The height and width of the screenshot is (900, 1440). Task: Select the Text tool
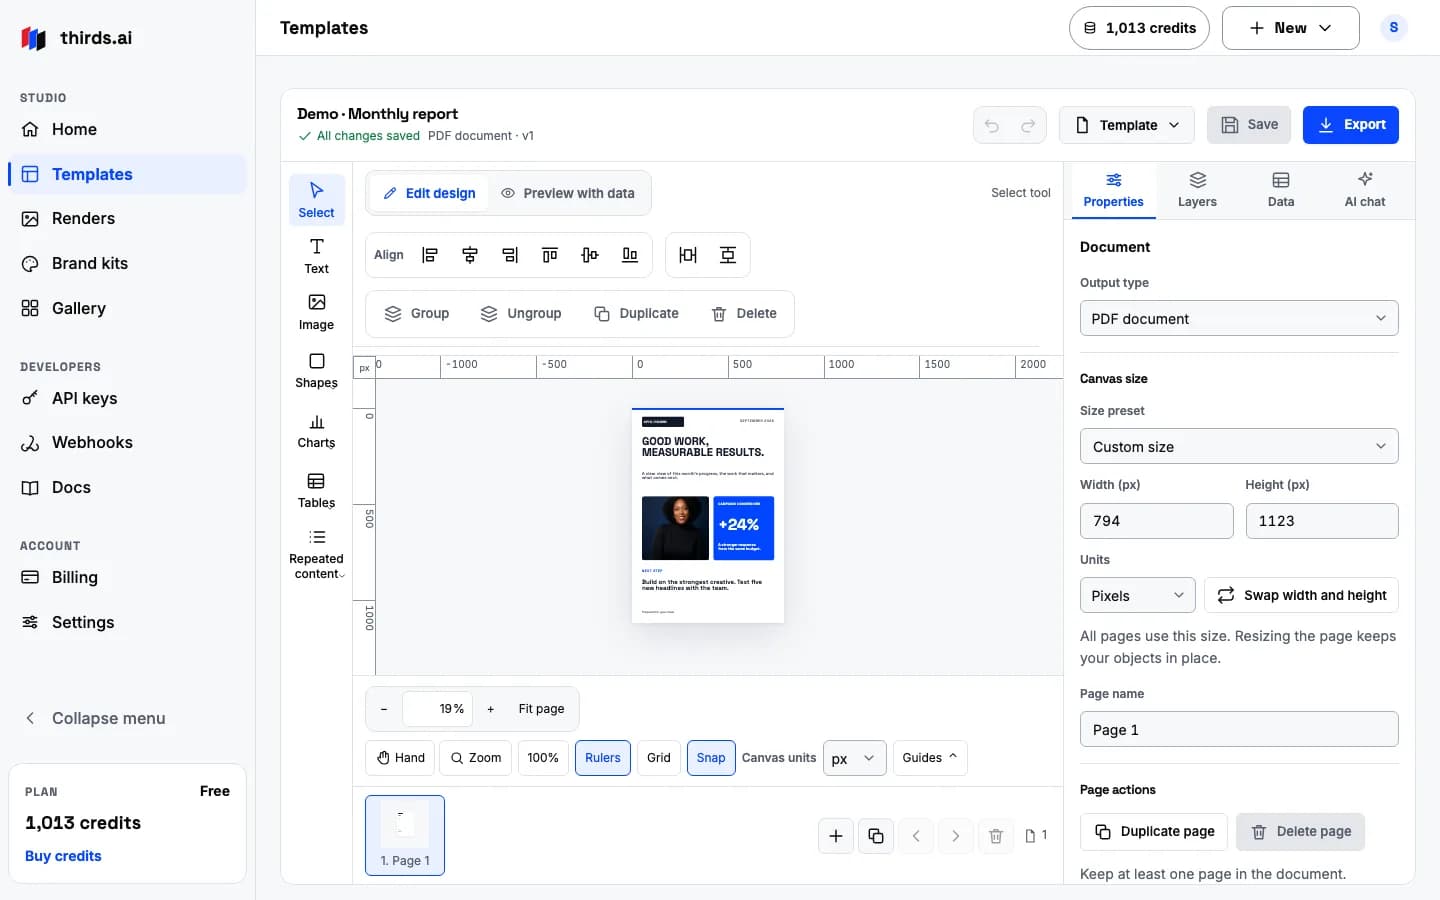[x=317, y=256]
